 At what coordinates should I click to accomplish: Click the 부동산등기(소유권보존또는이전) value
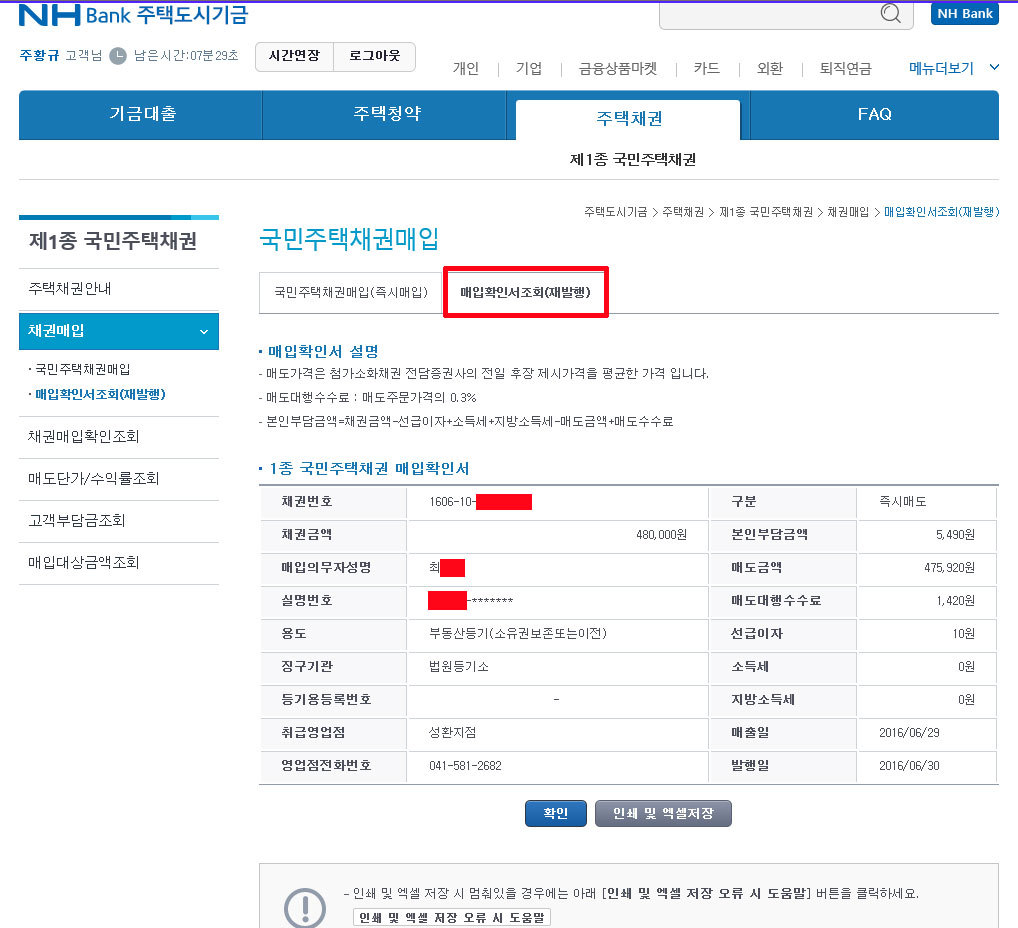(517, 634)
